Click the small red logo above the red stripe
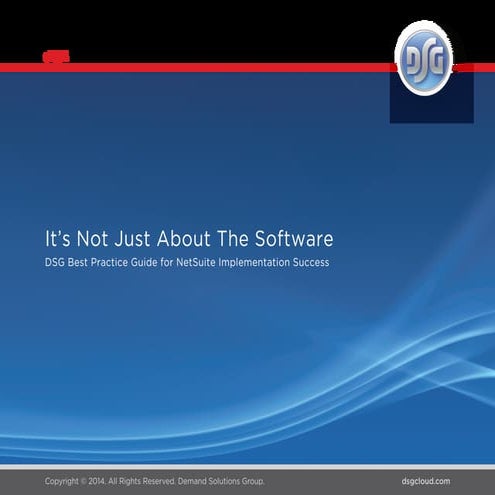Viewport: 495px width, 495px height. click(x=56, y=56)
